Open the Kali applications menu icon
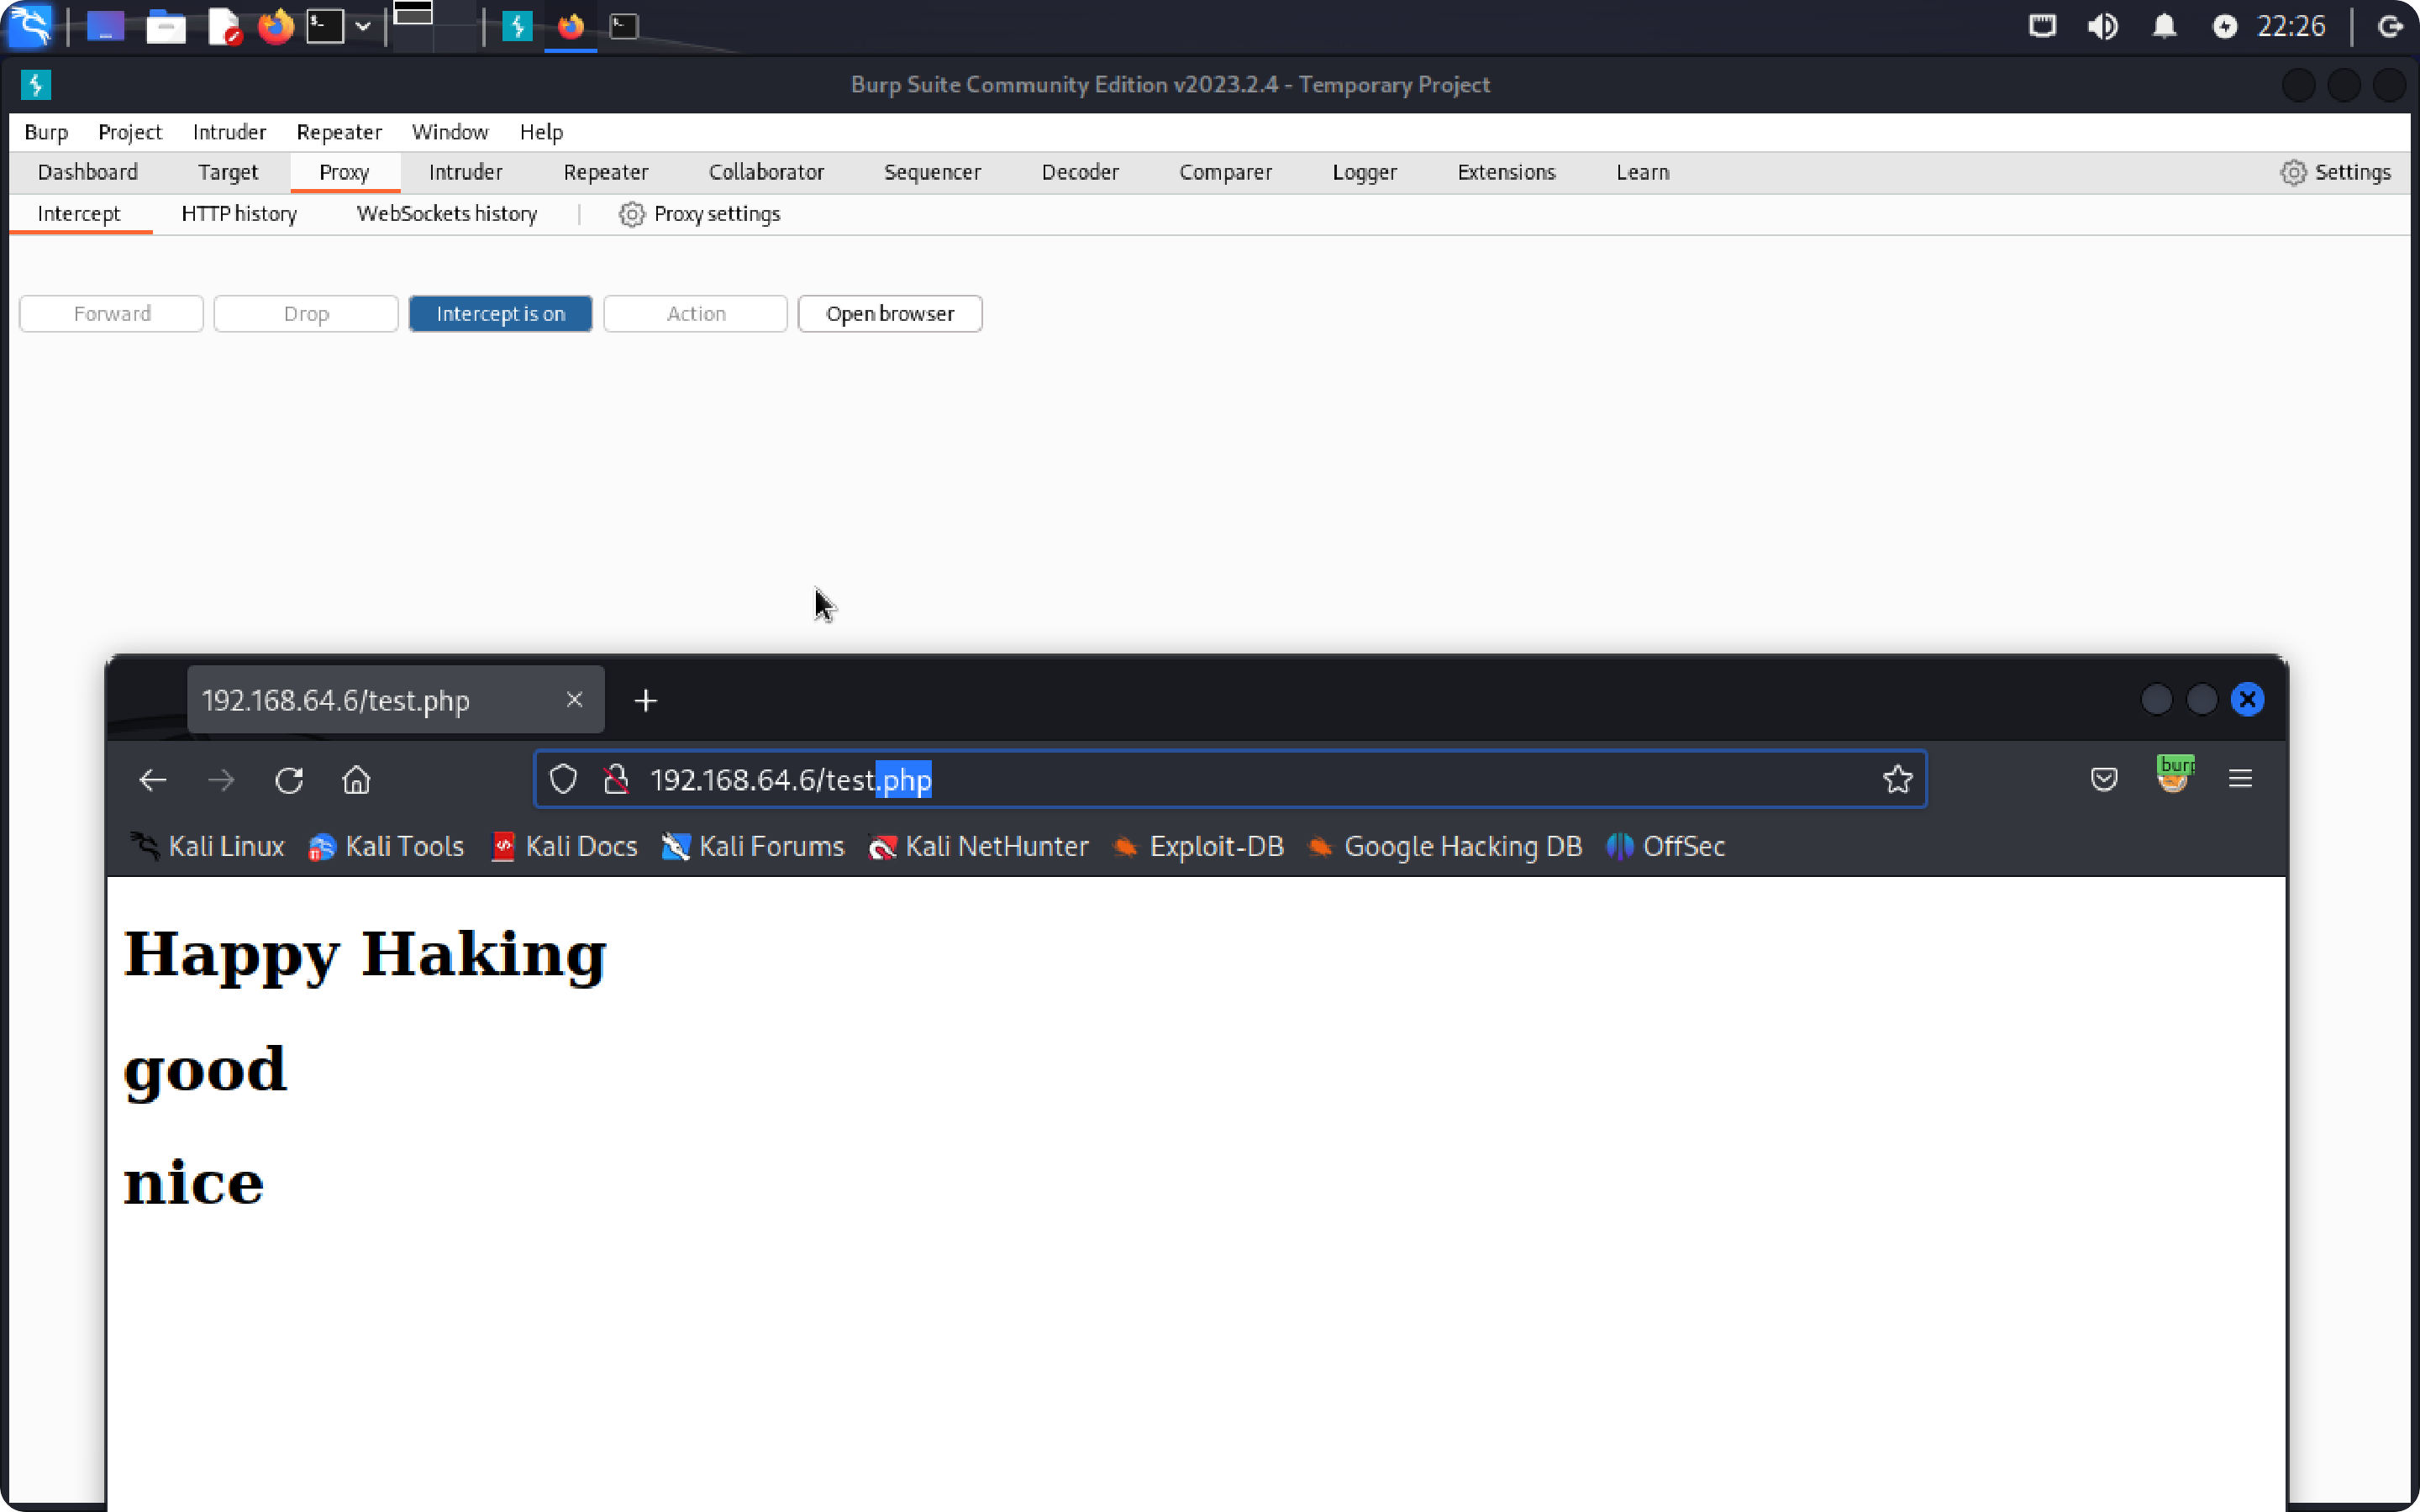 29,26
